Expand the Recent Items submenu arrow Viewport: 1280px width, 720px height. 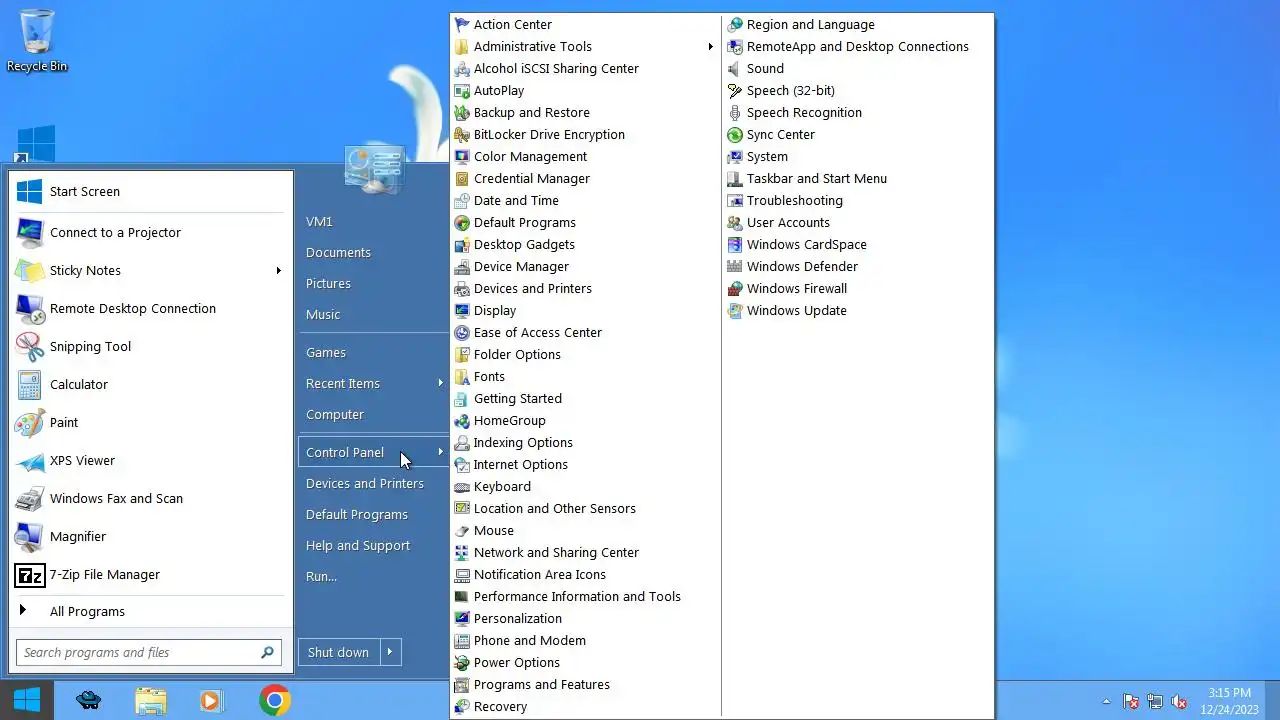440,383
